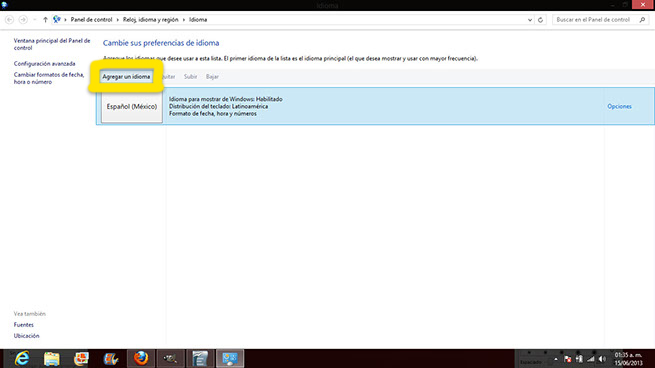Viewport: 655px width, 368px height.
Task: Open Ventana principal del Panel de control
Action: click(x=52, y=44)
